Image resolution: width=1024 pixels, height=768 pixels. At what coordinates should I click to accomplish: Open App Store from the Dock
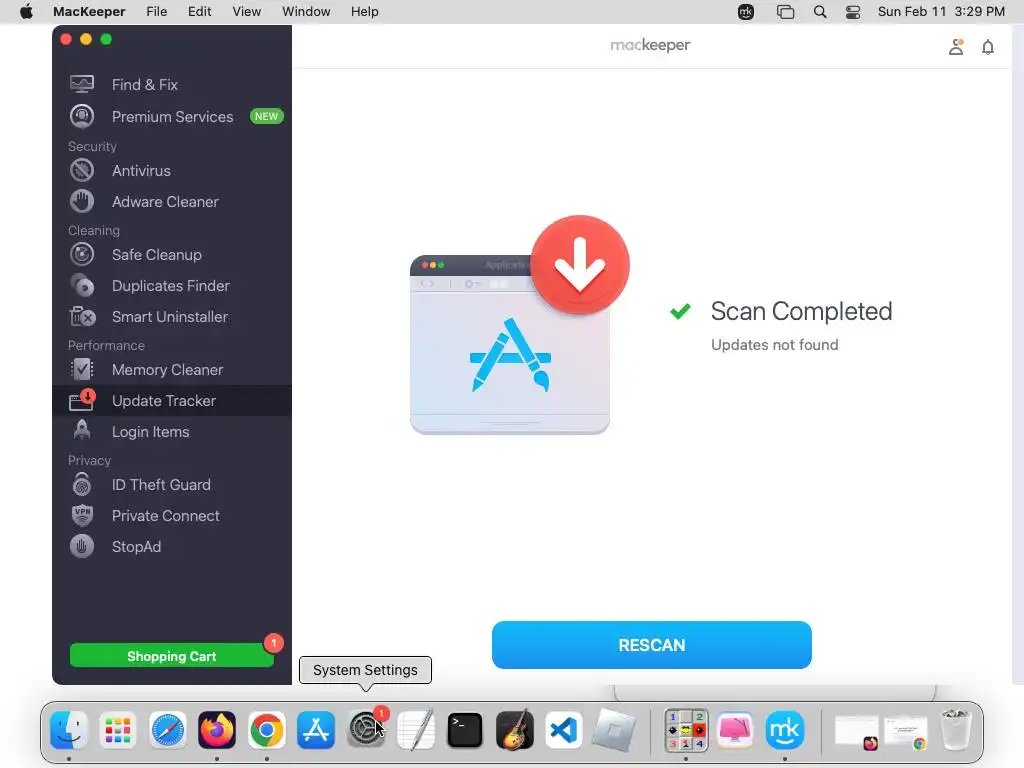[x=316, y=729]
